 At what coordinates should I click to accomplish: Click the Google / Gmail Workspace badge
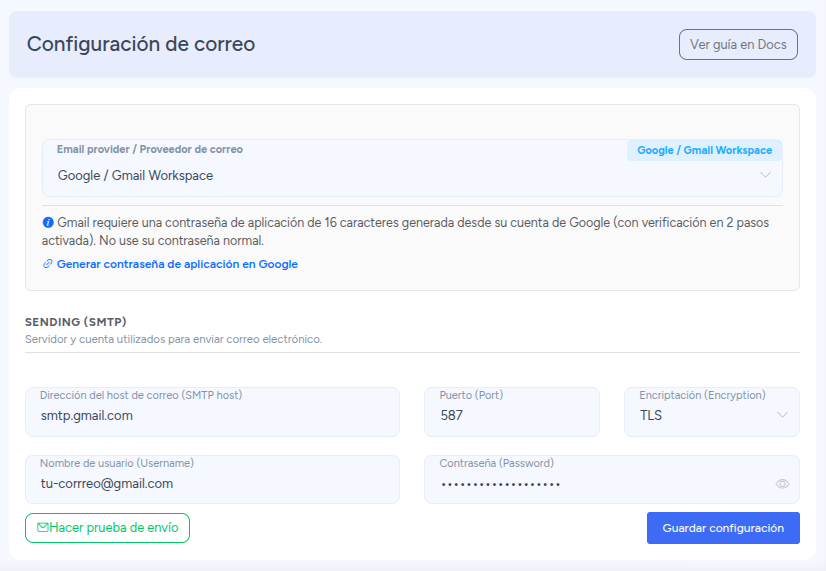pos(704,150)
